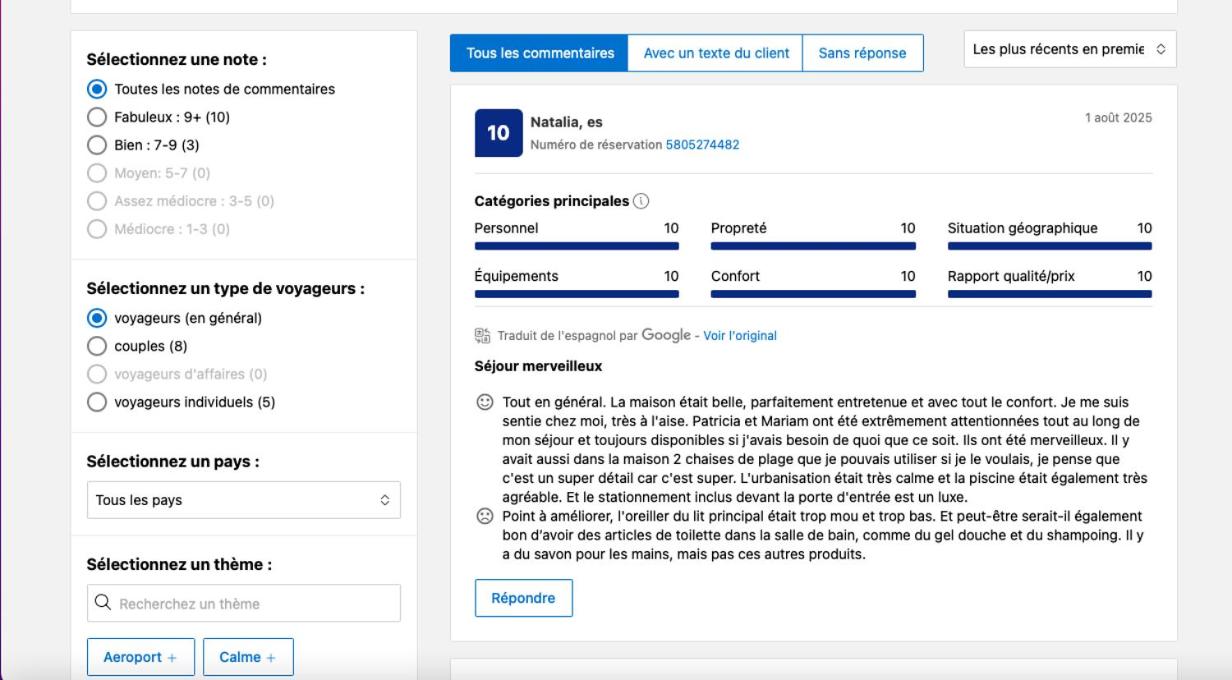Viewport: 1232px width, 680px height.
Task: Click the magnifier icon in theme search
Action: click(x=103, y=603)
